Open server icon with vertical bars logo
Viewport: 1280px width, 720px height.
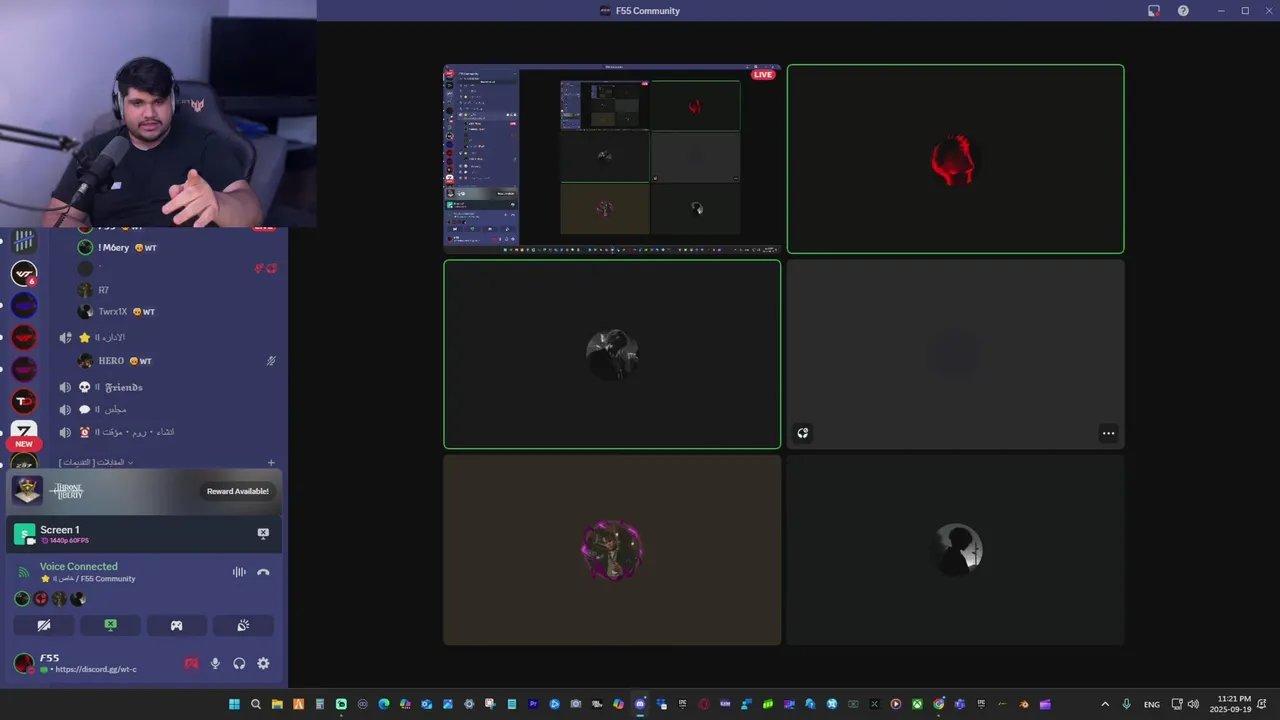click(24, 240)
